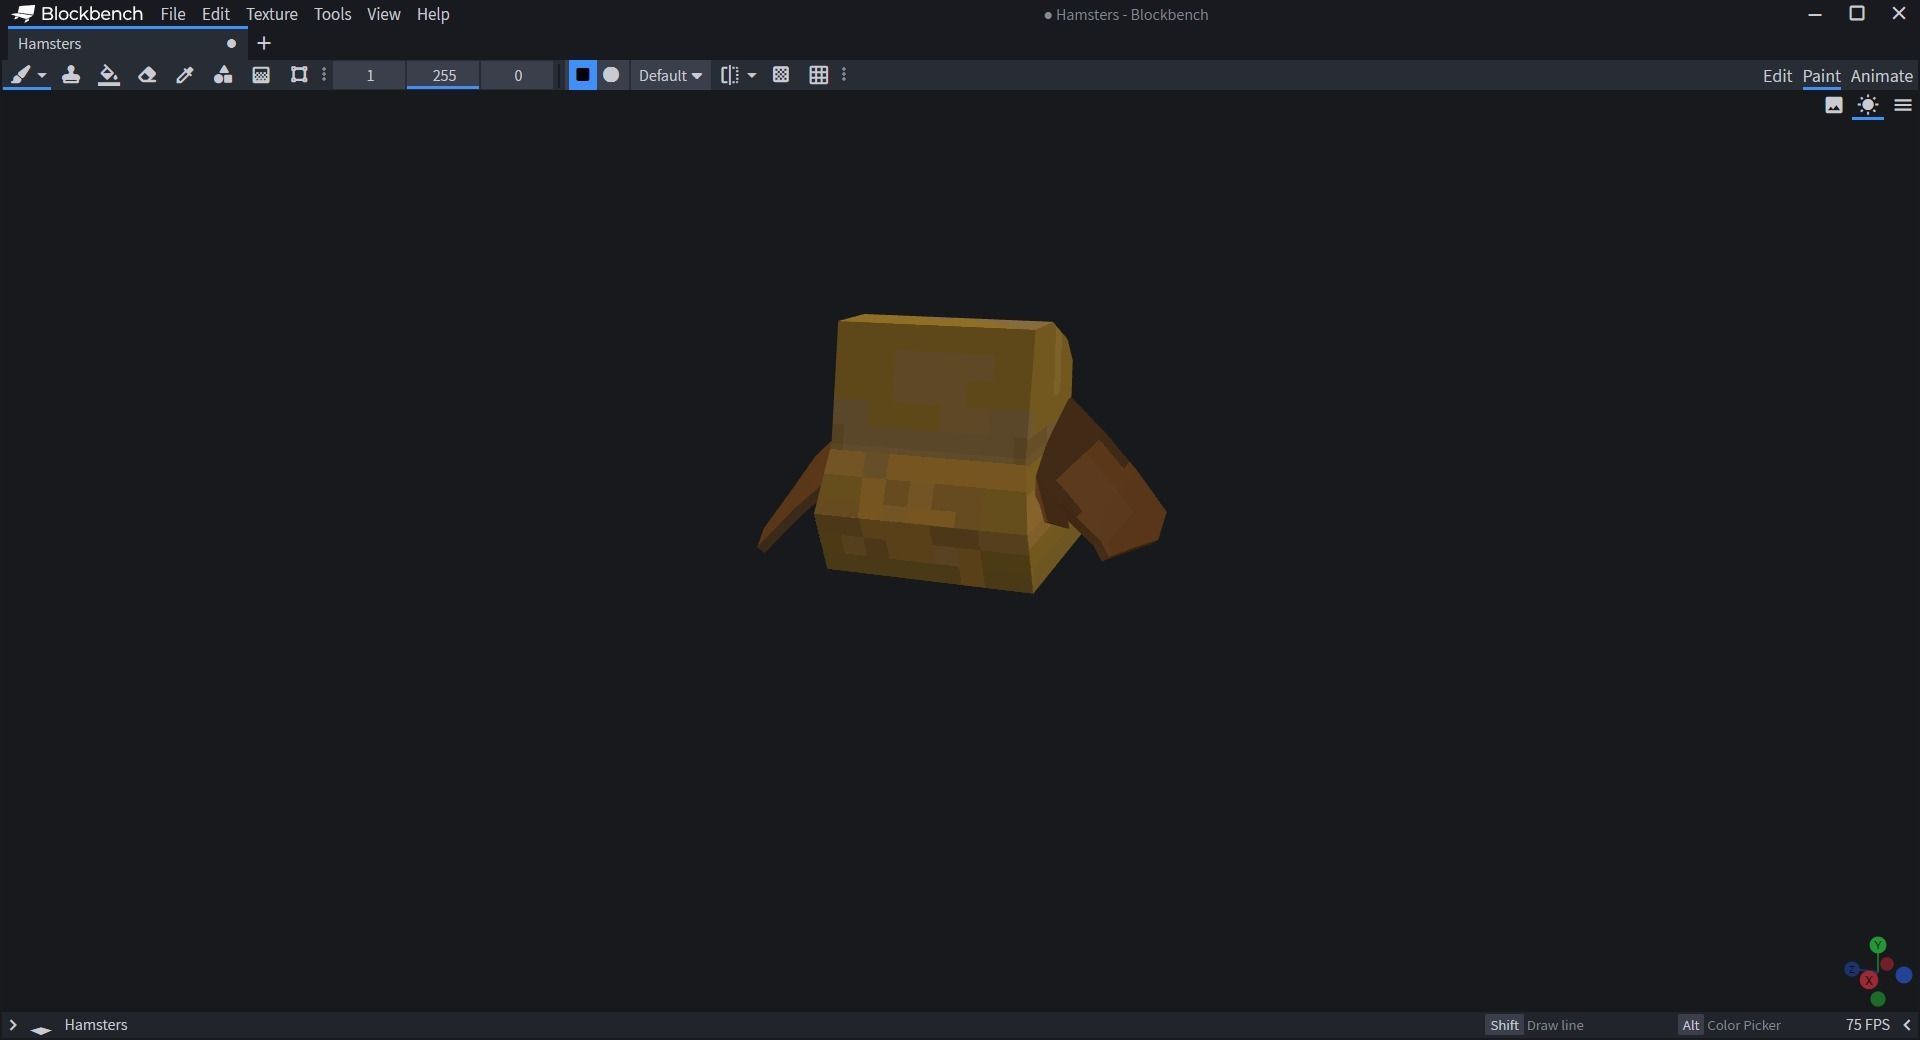The image size is (1920, 1040).
Task: Collapse the right sidebar chevron
Action: click(1907, 1025)
